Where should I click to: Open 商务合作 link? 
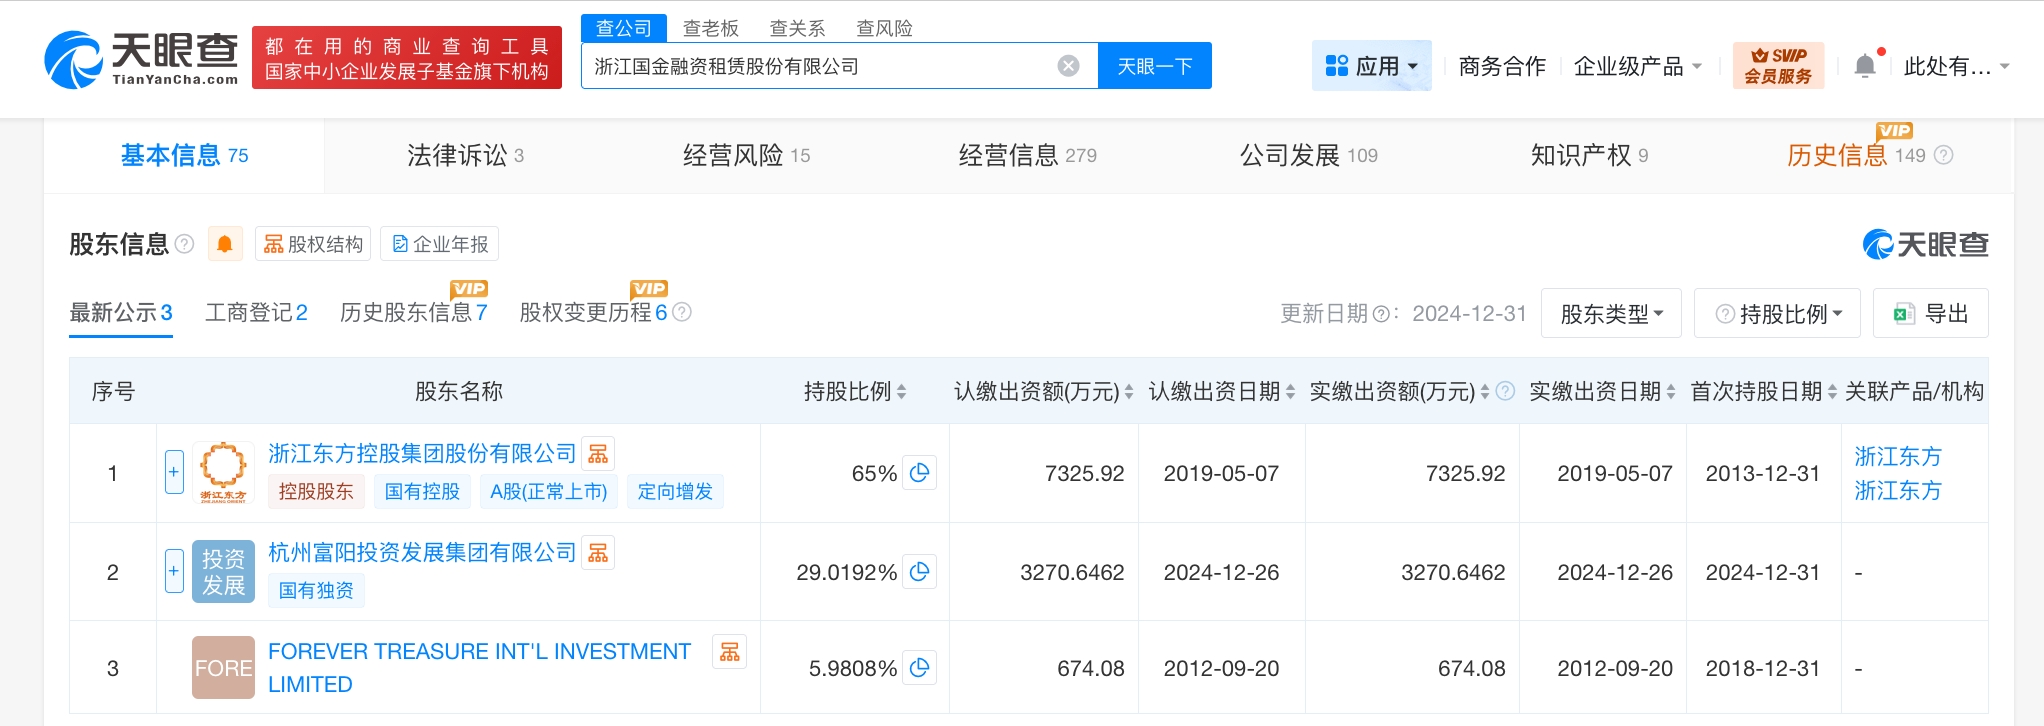(1502, 66)
